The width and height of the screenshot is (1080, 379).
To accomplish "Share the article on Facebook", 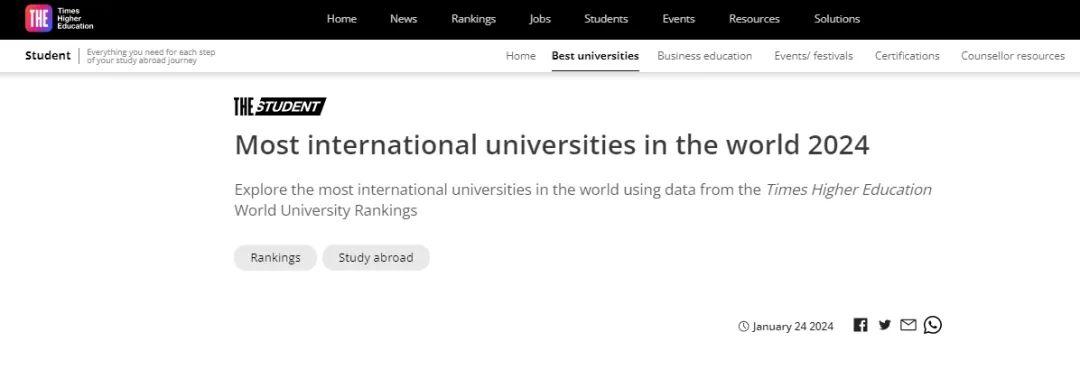I will click(860, 325).
